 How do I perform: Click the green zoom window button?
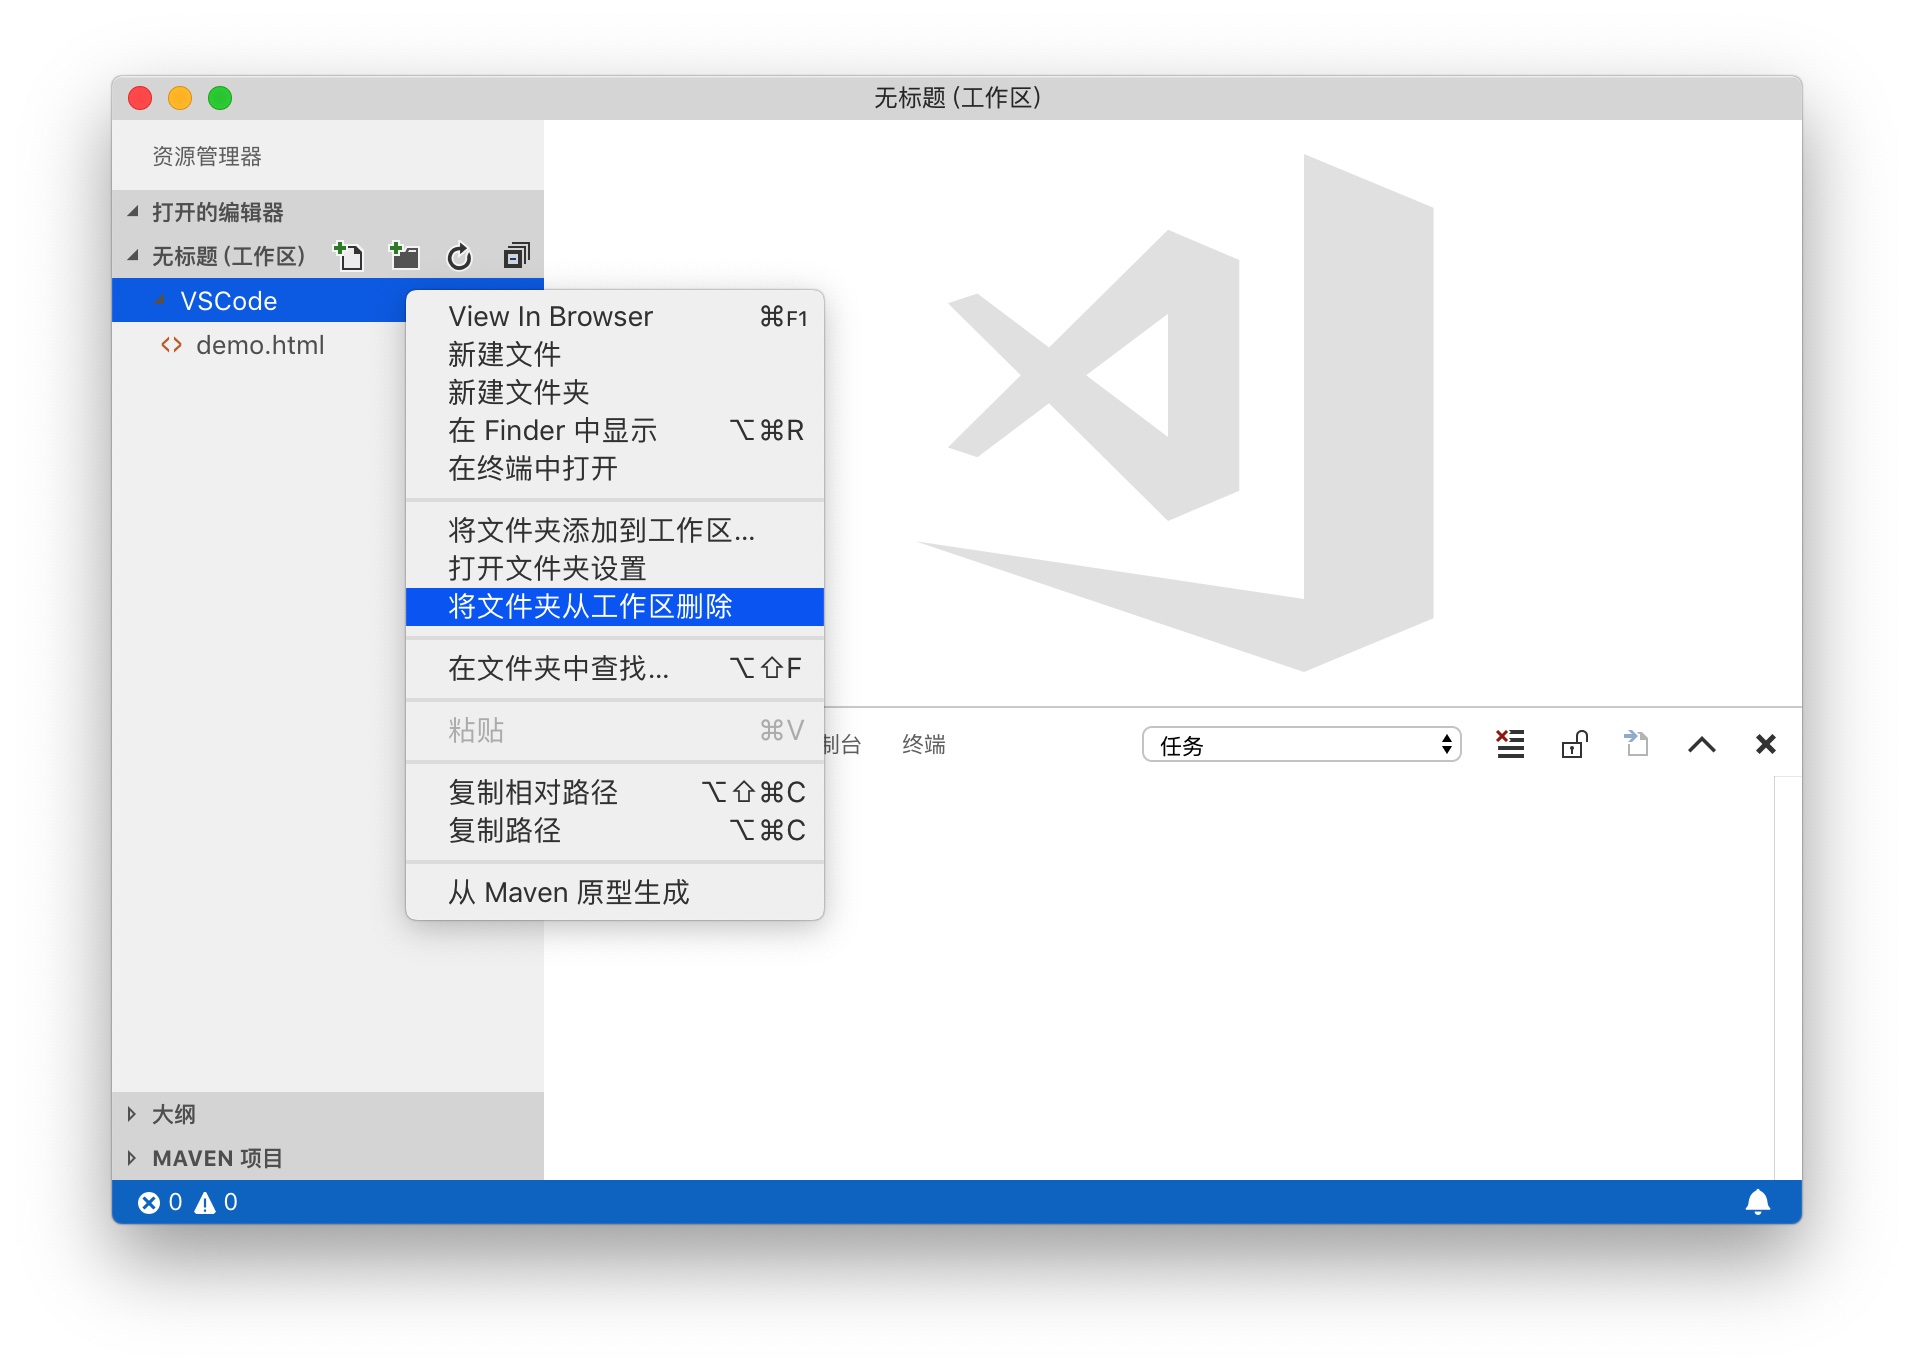220,98
